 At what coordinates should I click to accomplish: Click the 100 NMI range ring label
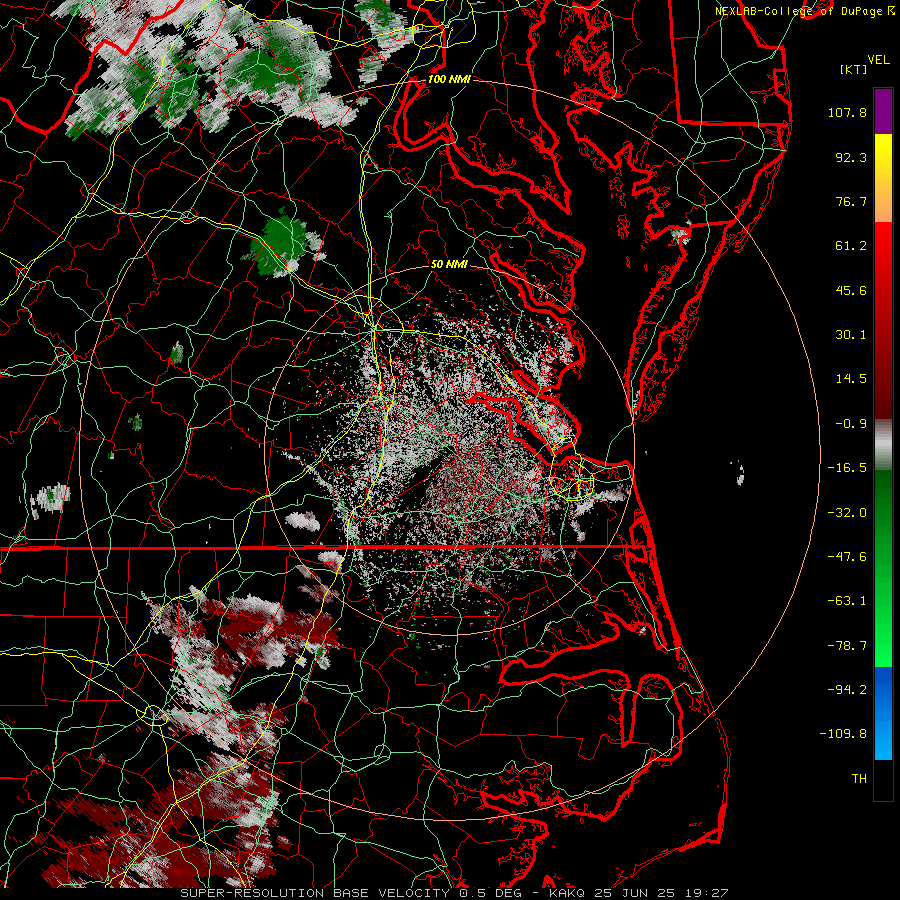(x=449, y=79)
